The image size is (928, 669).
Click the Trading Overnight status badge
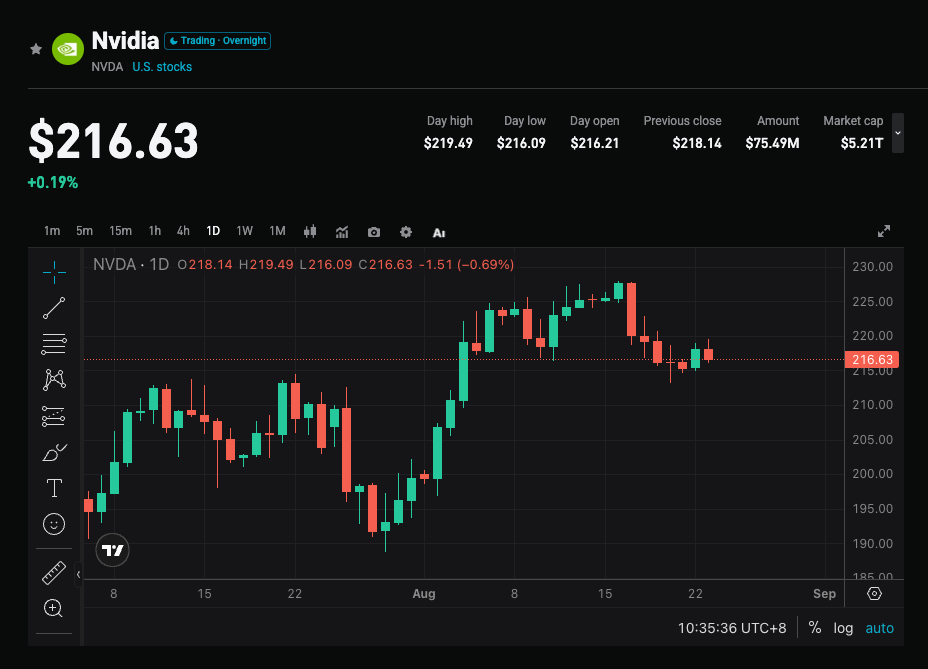(x=217, y=41)
